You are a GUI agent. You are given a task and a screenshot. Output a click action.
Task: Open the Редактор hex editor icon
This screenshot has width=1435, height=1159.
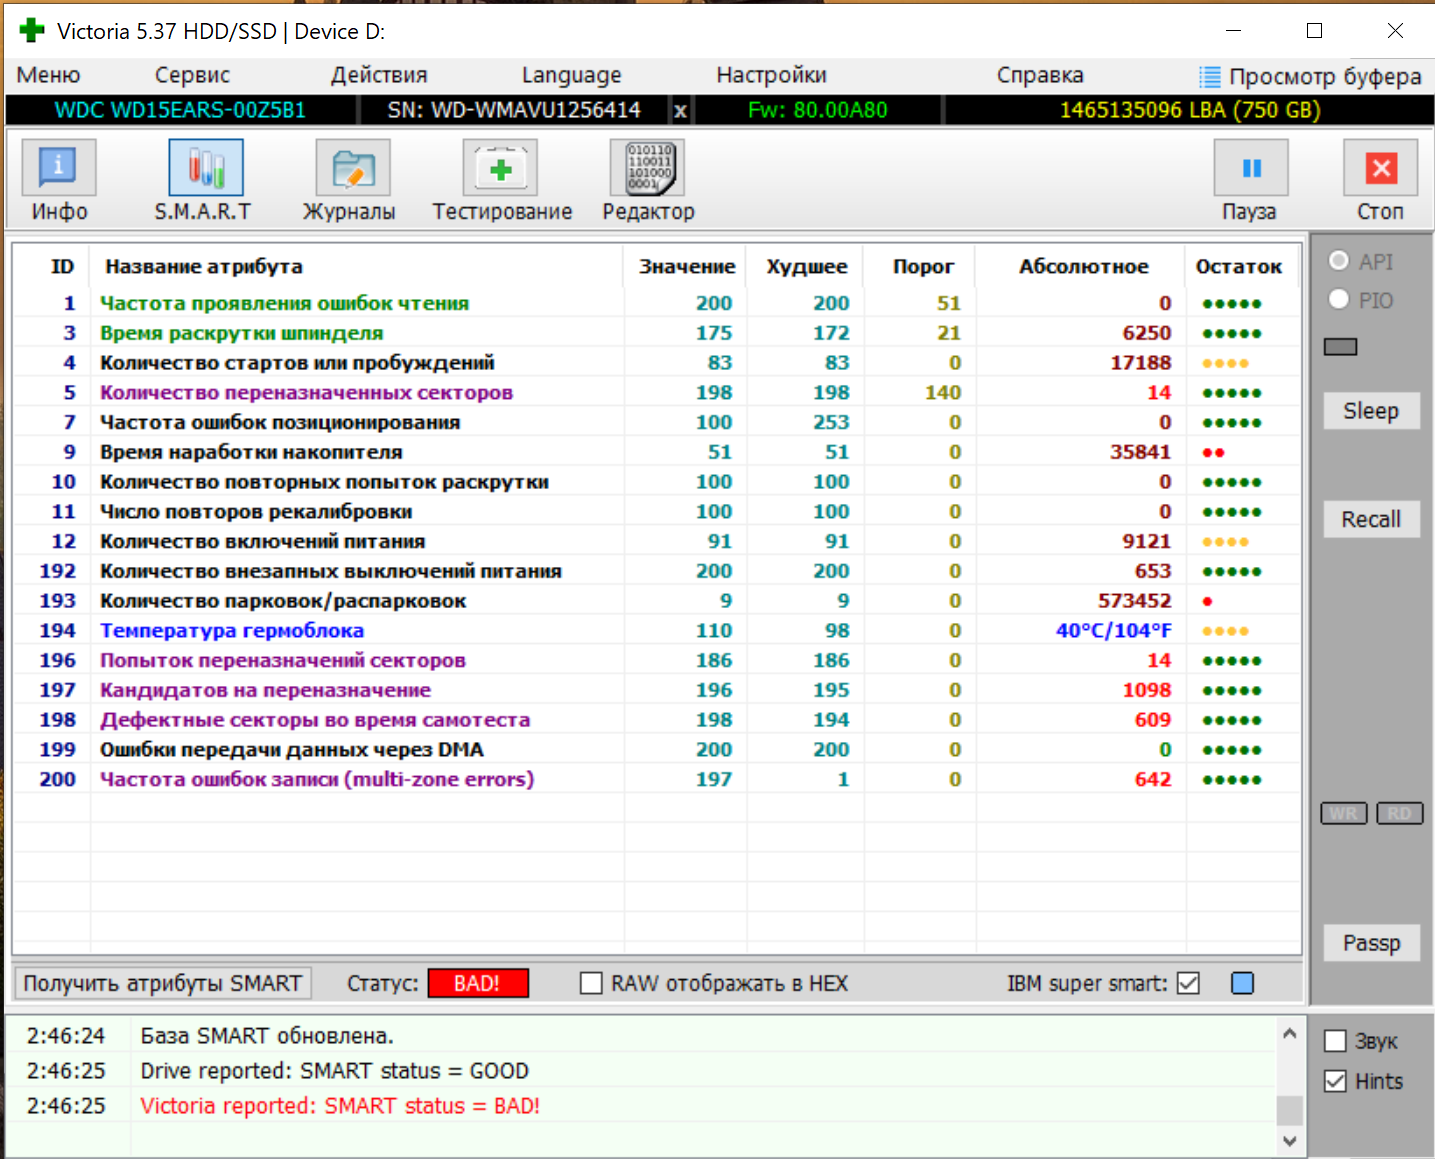tap(648, 168)
